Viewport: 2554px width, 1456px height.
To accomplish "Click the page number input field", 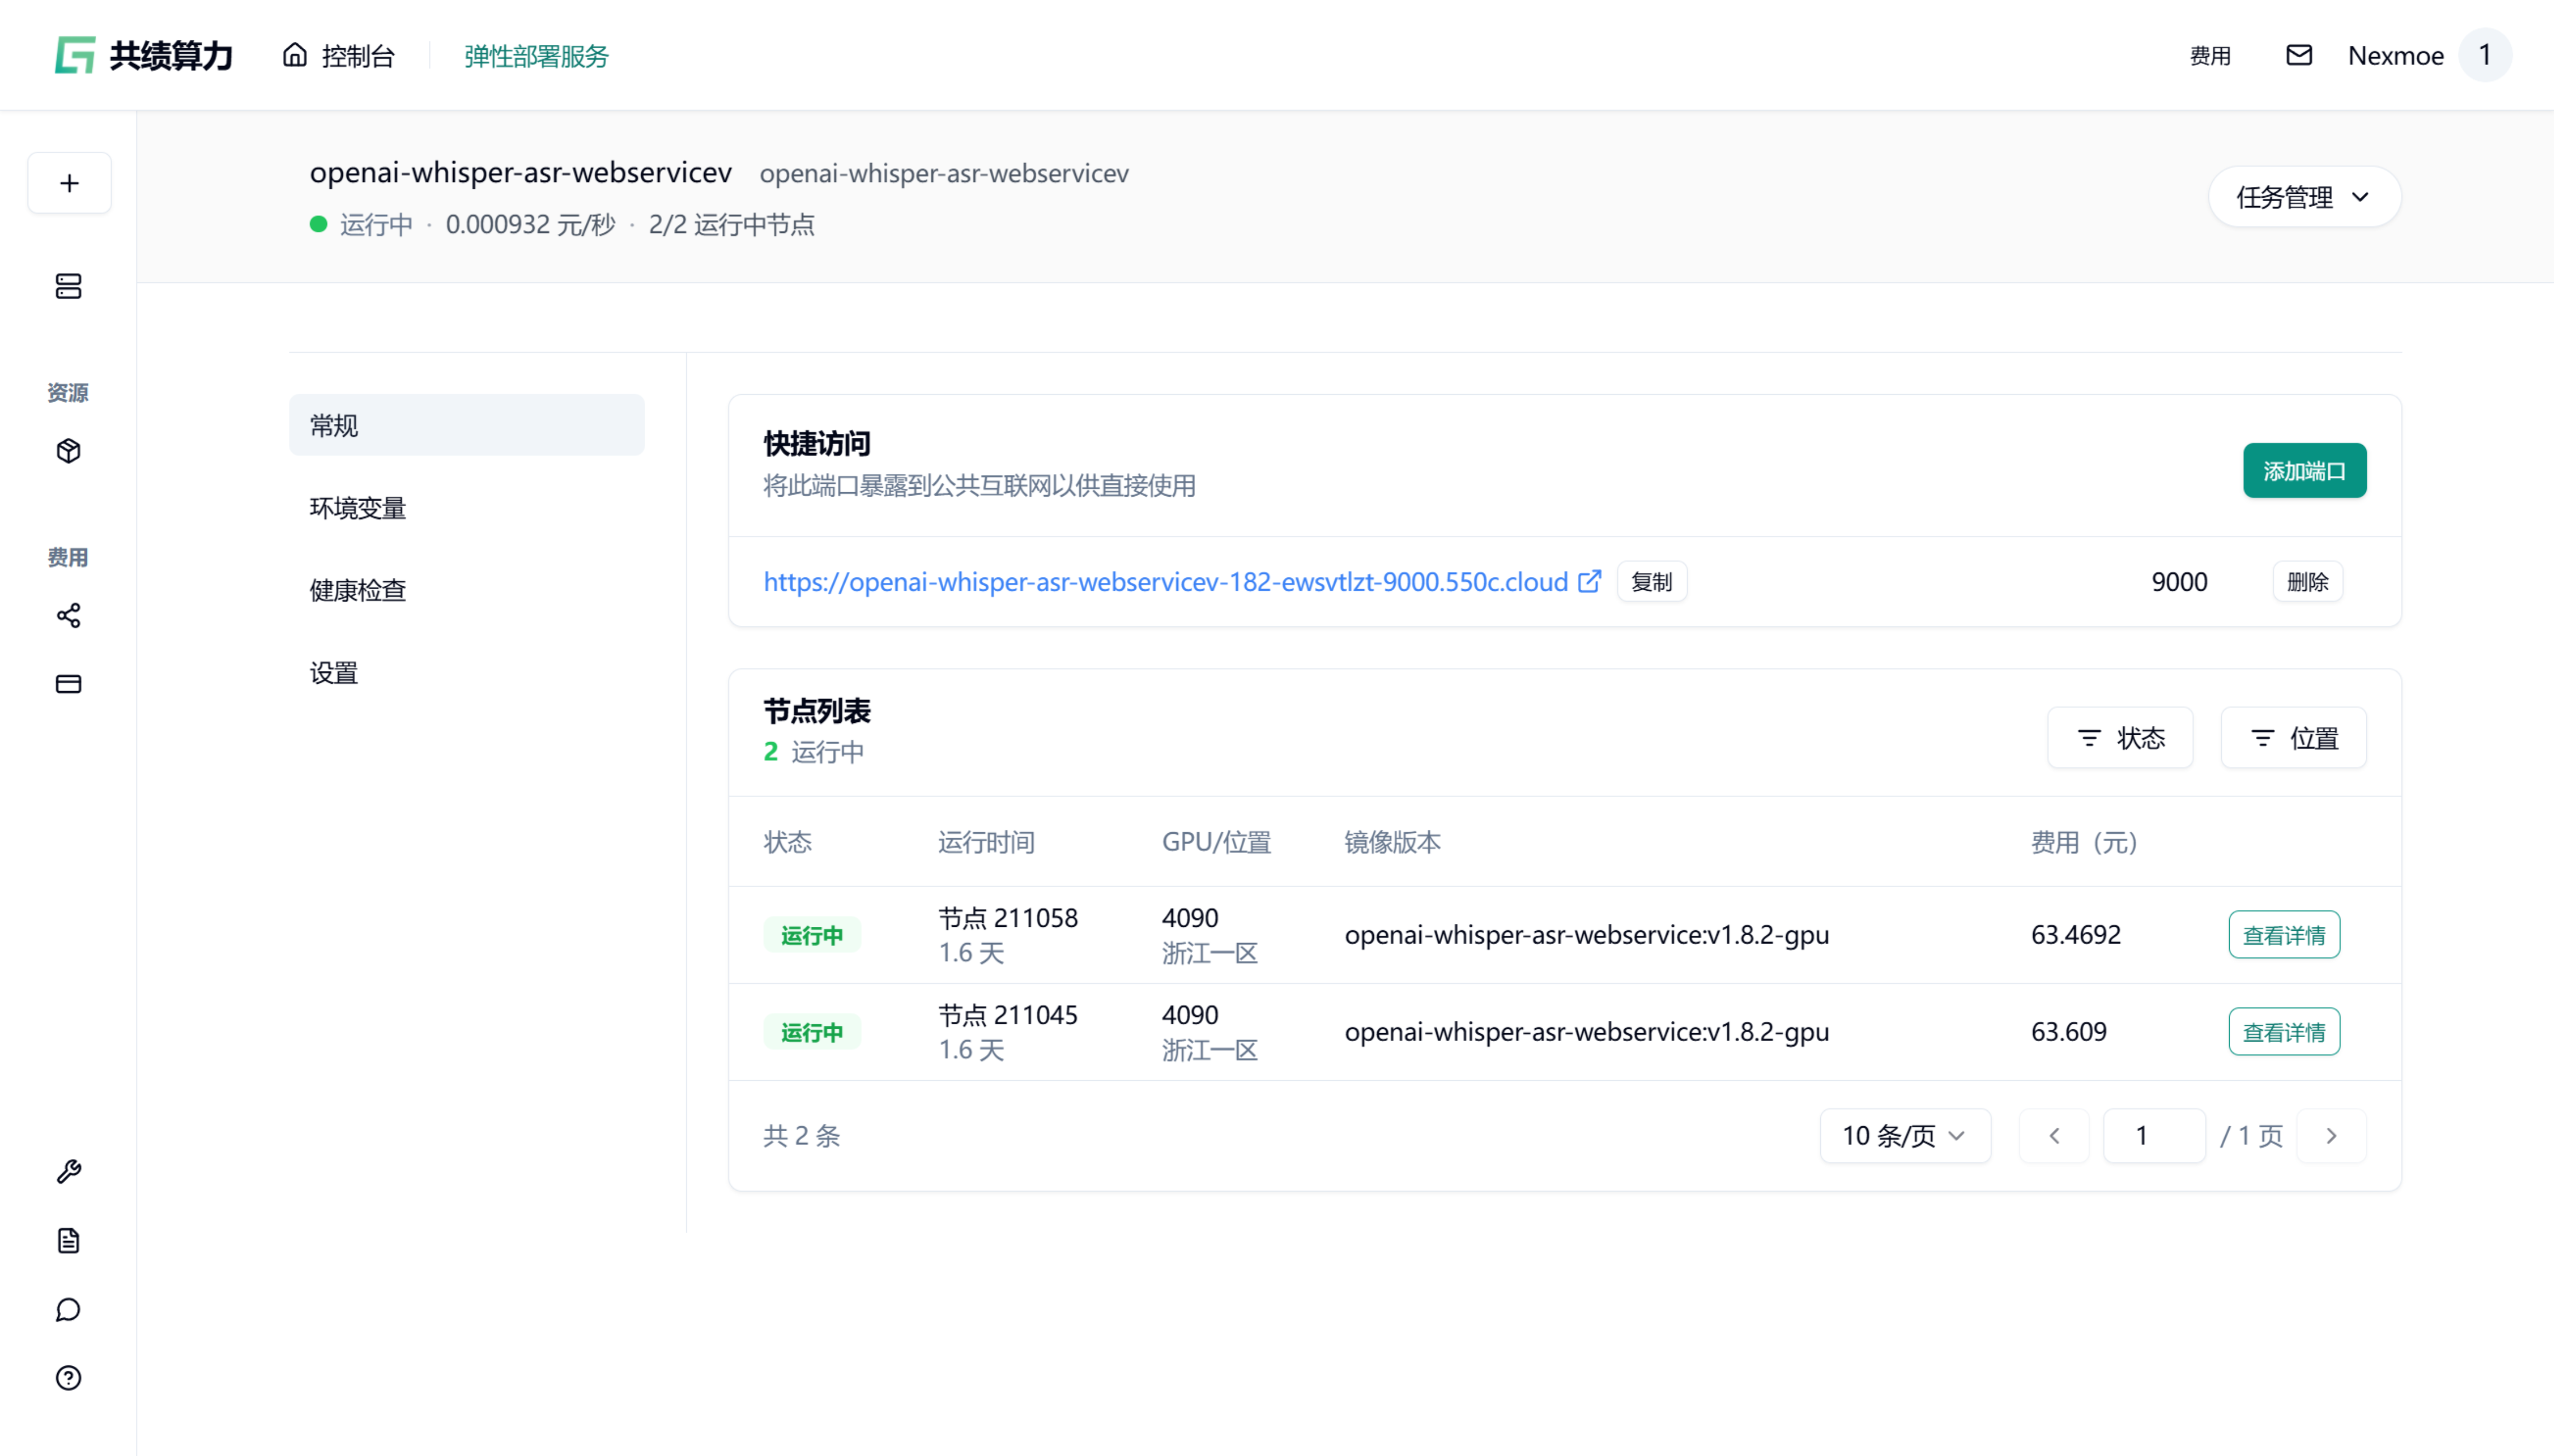I will point(2153,1136).
